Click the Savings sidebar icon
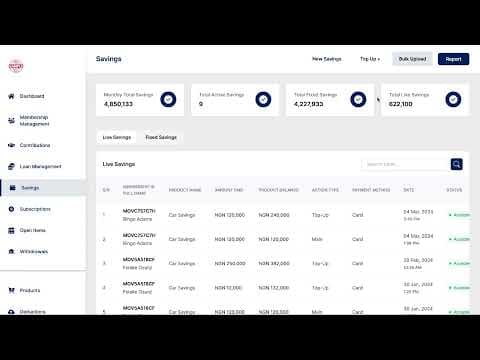 click(x=13, y=188)
